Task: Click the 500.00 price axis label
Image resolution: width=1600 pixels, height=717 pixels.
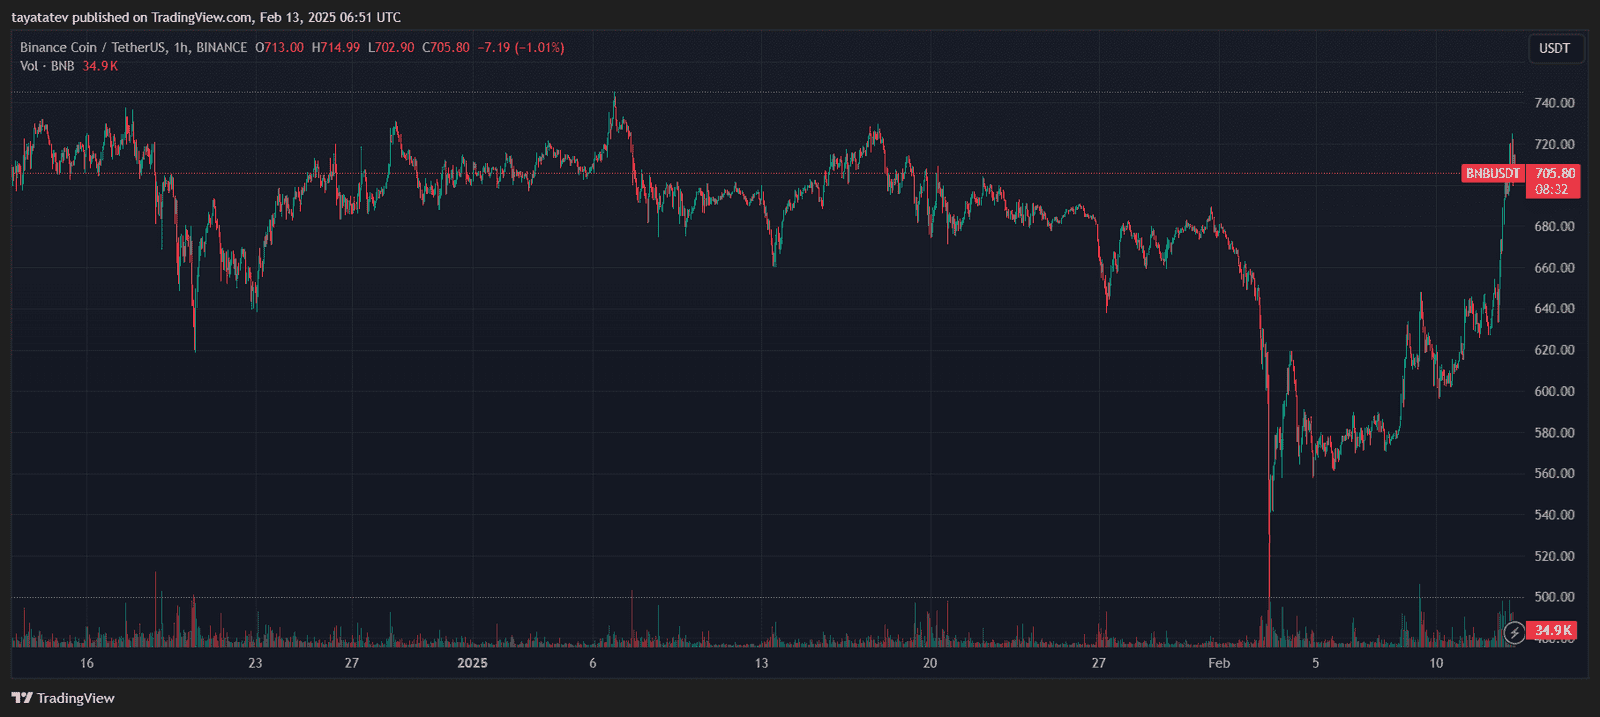Action: click(1554, 597)
